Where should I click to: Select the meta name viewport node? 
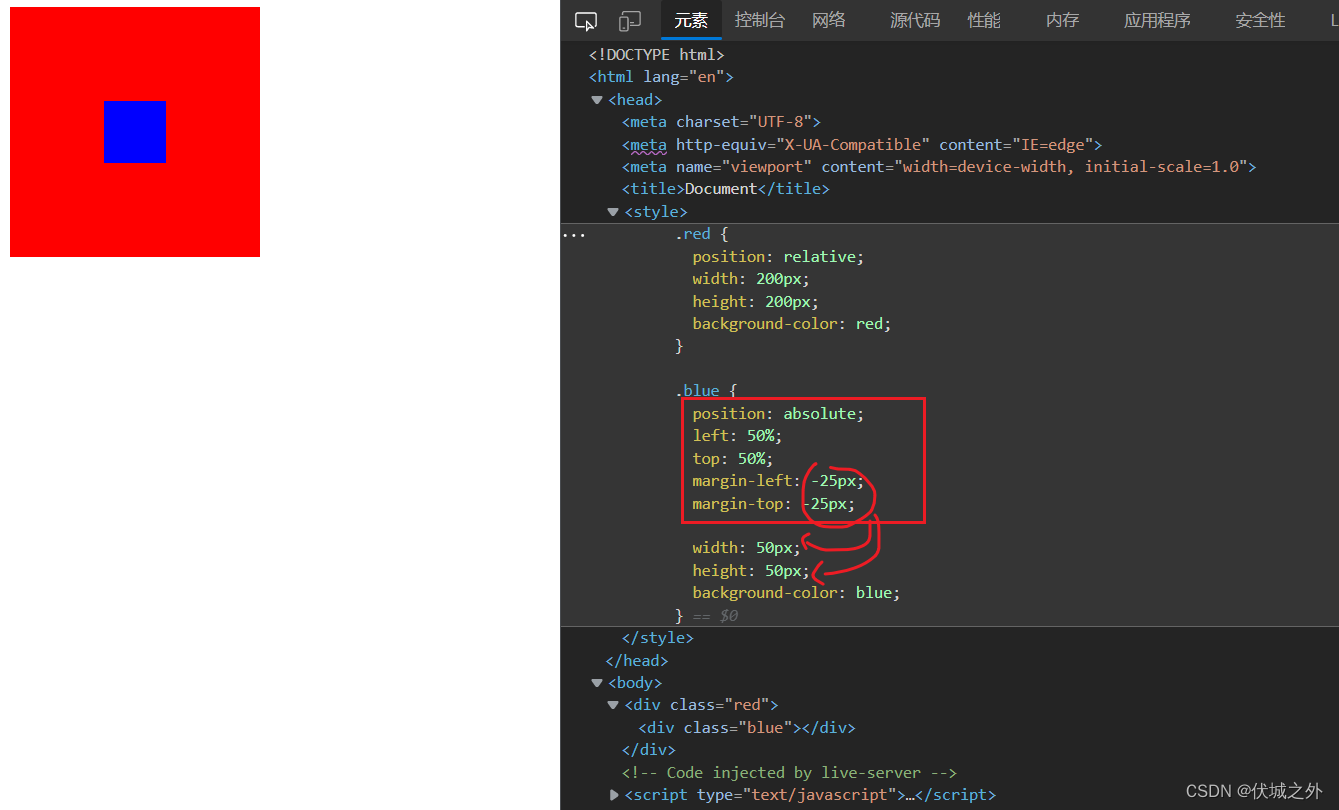[938, 167]
